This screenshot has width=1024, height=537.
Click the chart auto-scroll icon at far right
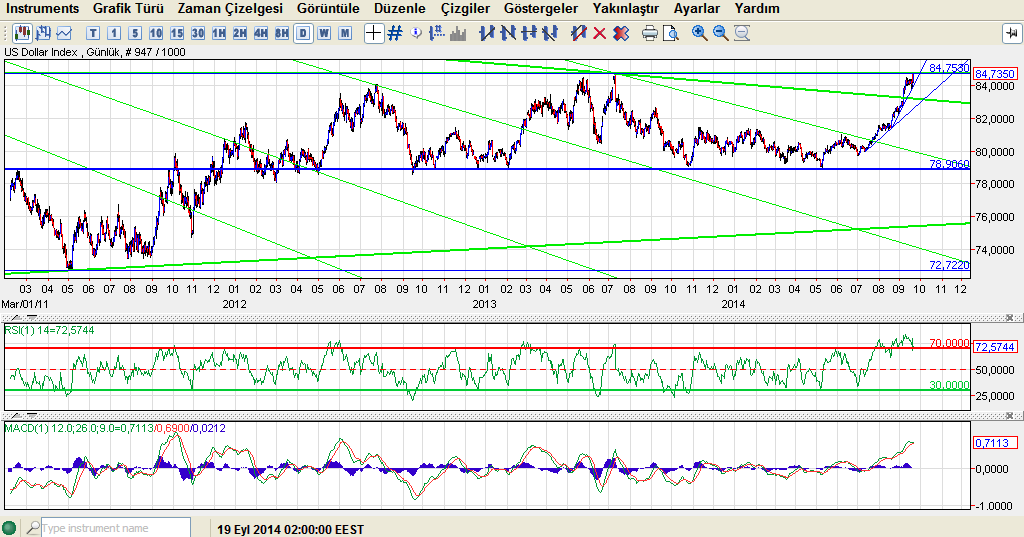click(1012, 33)
